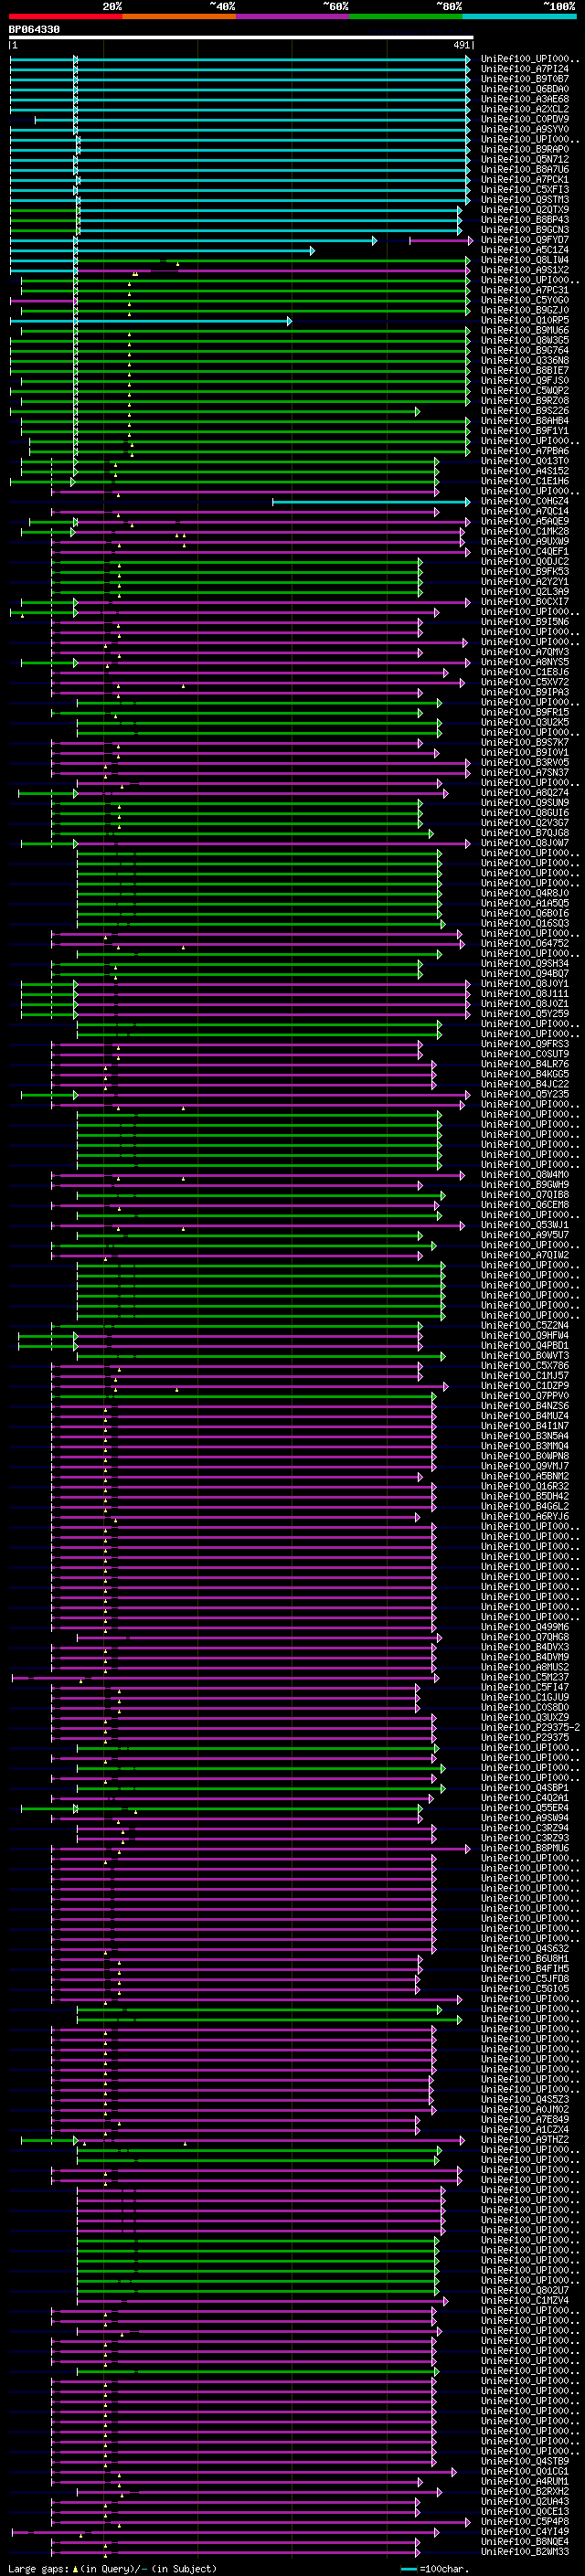
Task: Select hit UniRef100_C5XFI3
Action: pyautogui.click(x=525, y=189)
